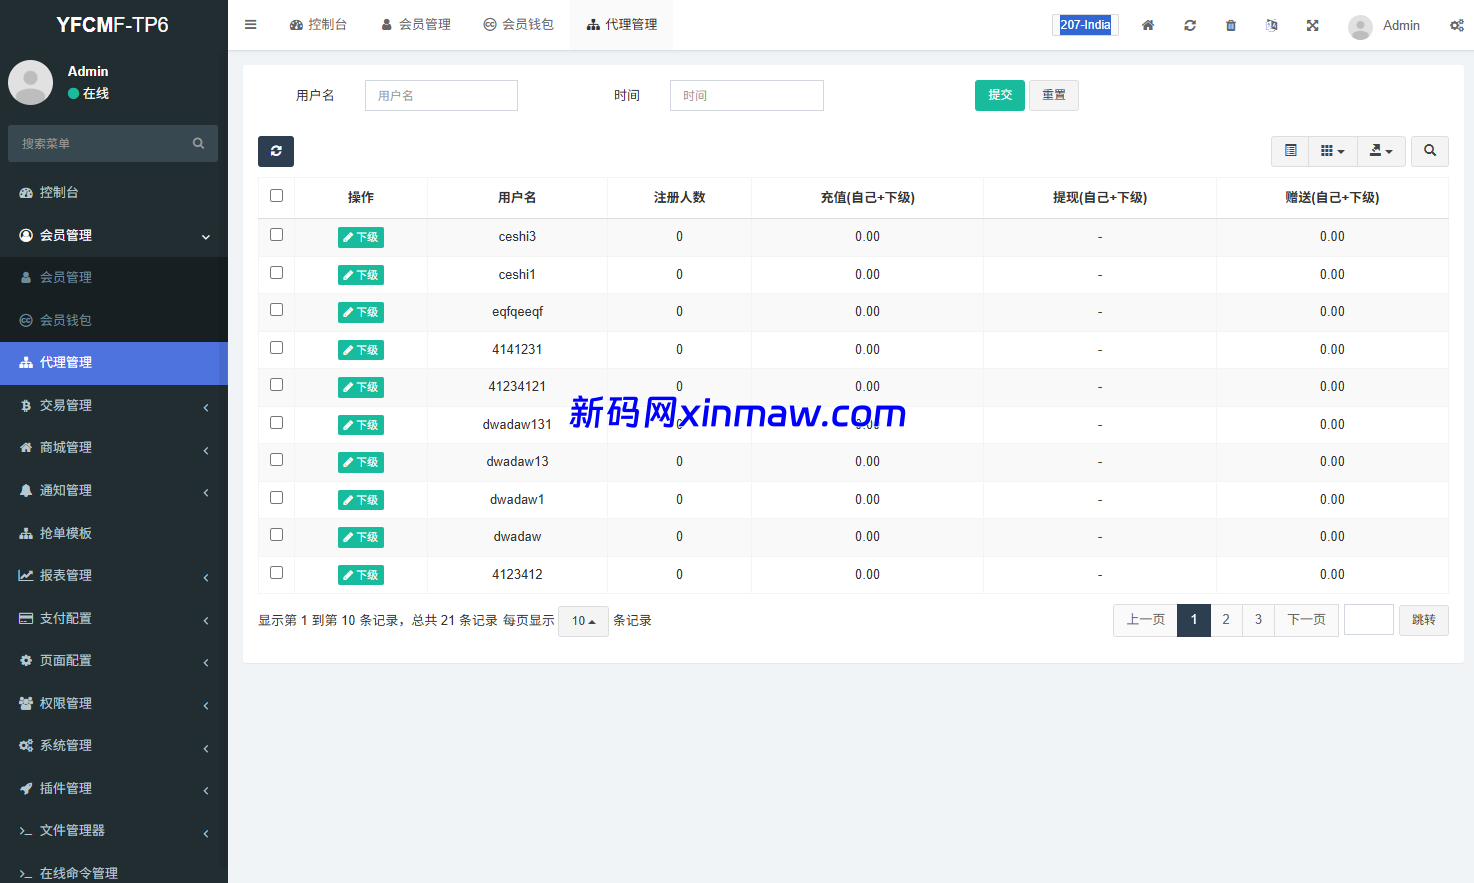1474x883 pixels.
Task: Click the 用户名 filter input field
Action: 441,95
